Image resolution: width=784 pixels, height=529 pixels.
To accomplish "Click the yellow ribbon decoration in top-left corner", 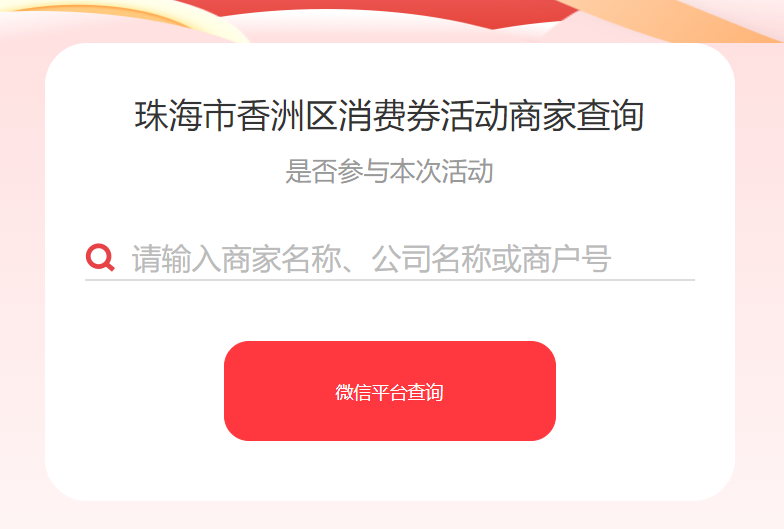I will tap(125, 20).
